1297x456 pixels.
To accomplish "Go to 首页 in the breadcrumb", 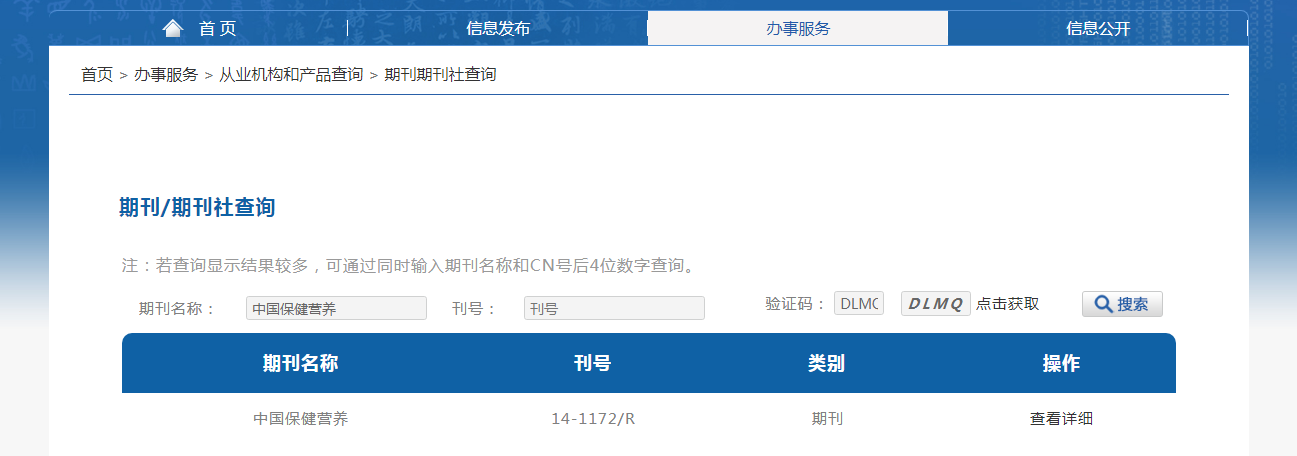I will 97,75.
